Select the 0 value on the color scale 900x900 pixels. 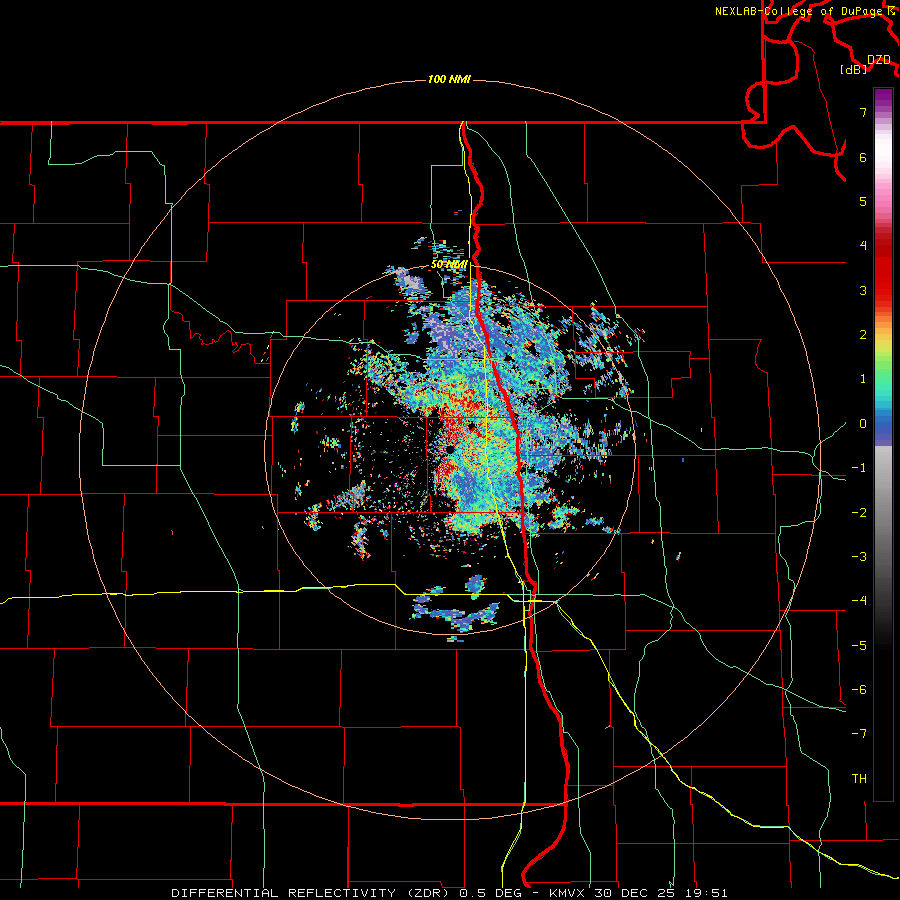(x=863, y=424)
